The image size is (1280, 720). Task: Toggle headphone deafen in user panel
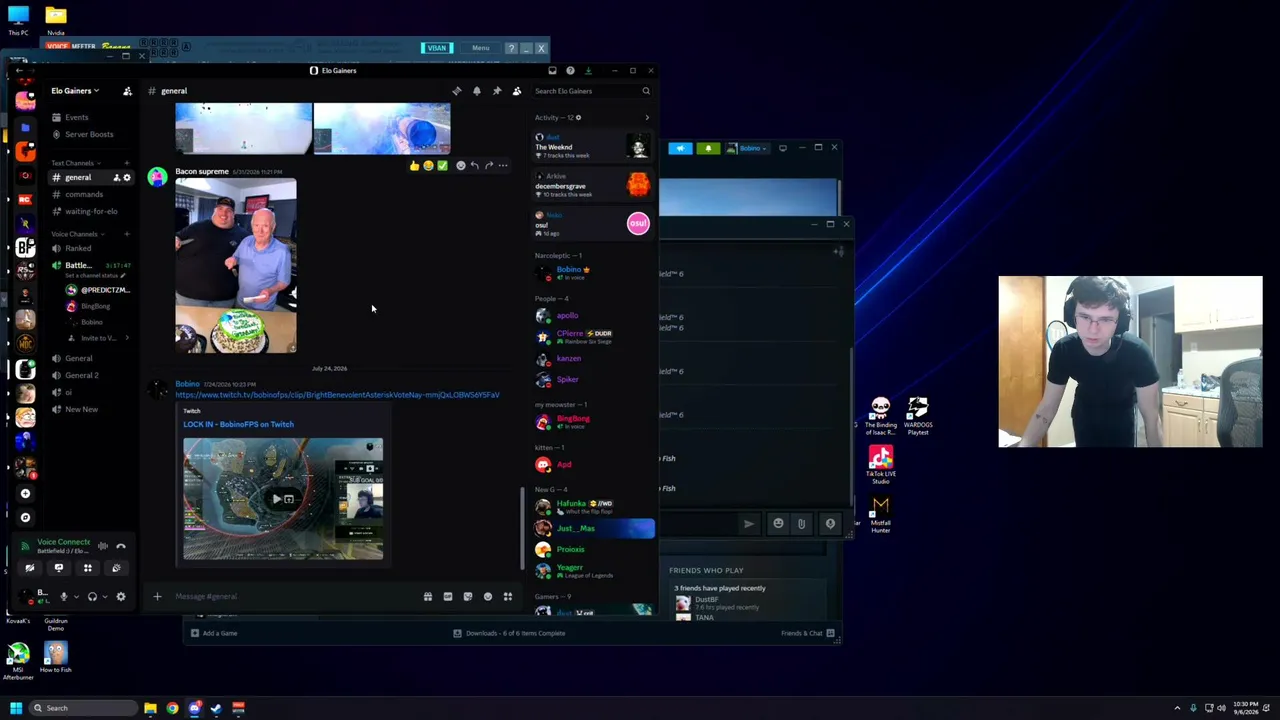click(92, 597)
